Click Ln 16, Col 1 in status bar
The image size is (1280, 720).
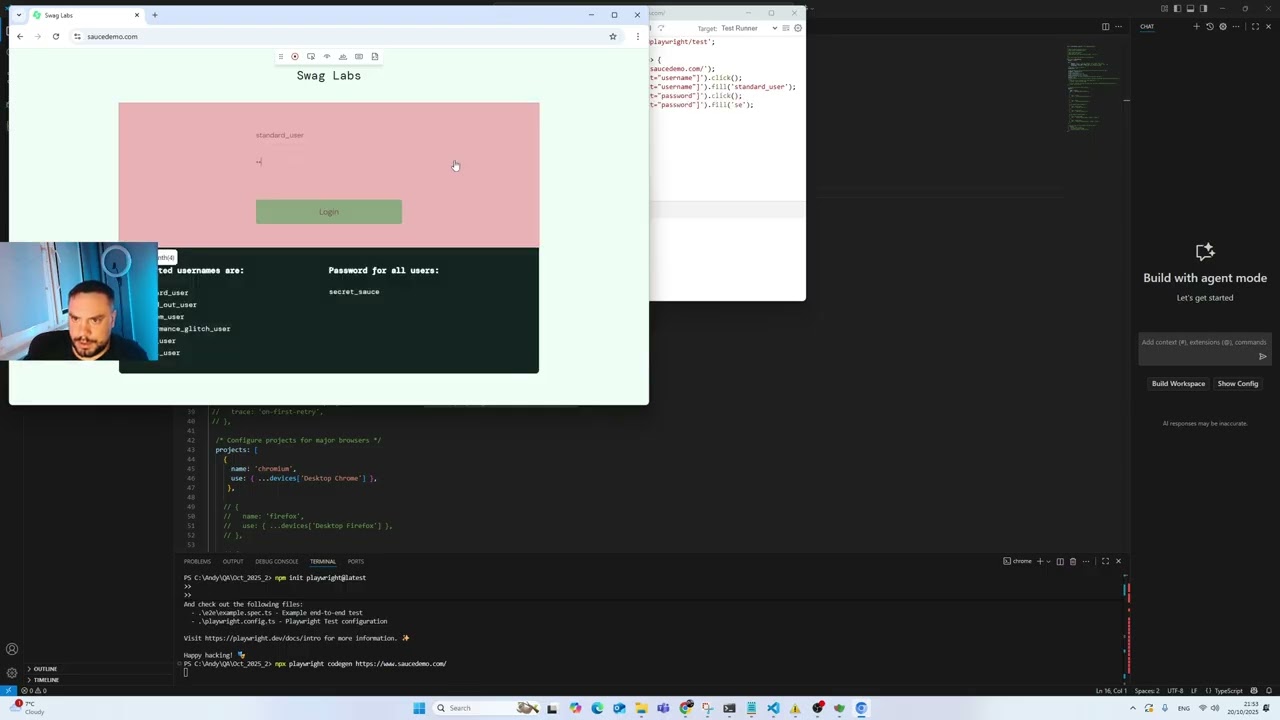1111,691
